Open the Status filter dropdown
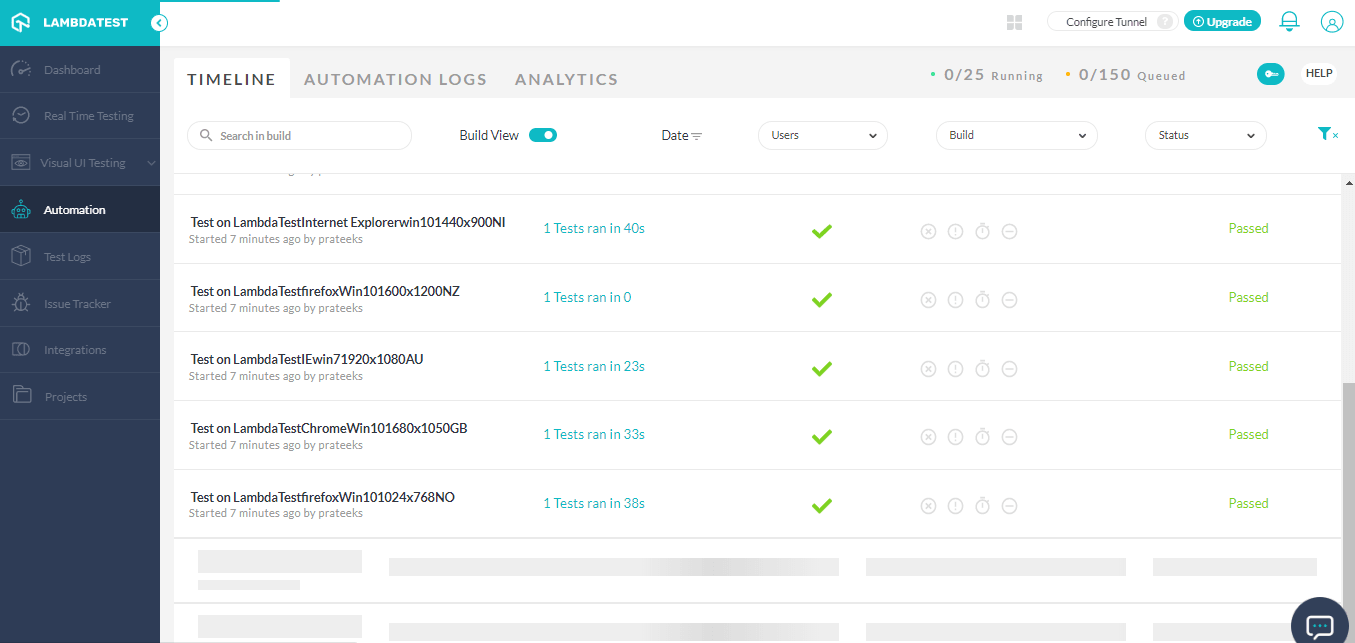This screenshot has height=643, width=1355. [1205, 135]
